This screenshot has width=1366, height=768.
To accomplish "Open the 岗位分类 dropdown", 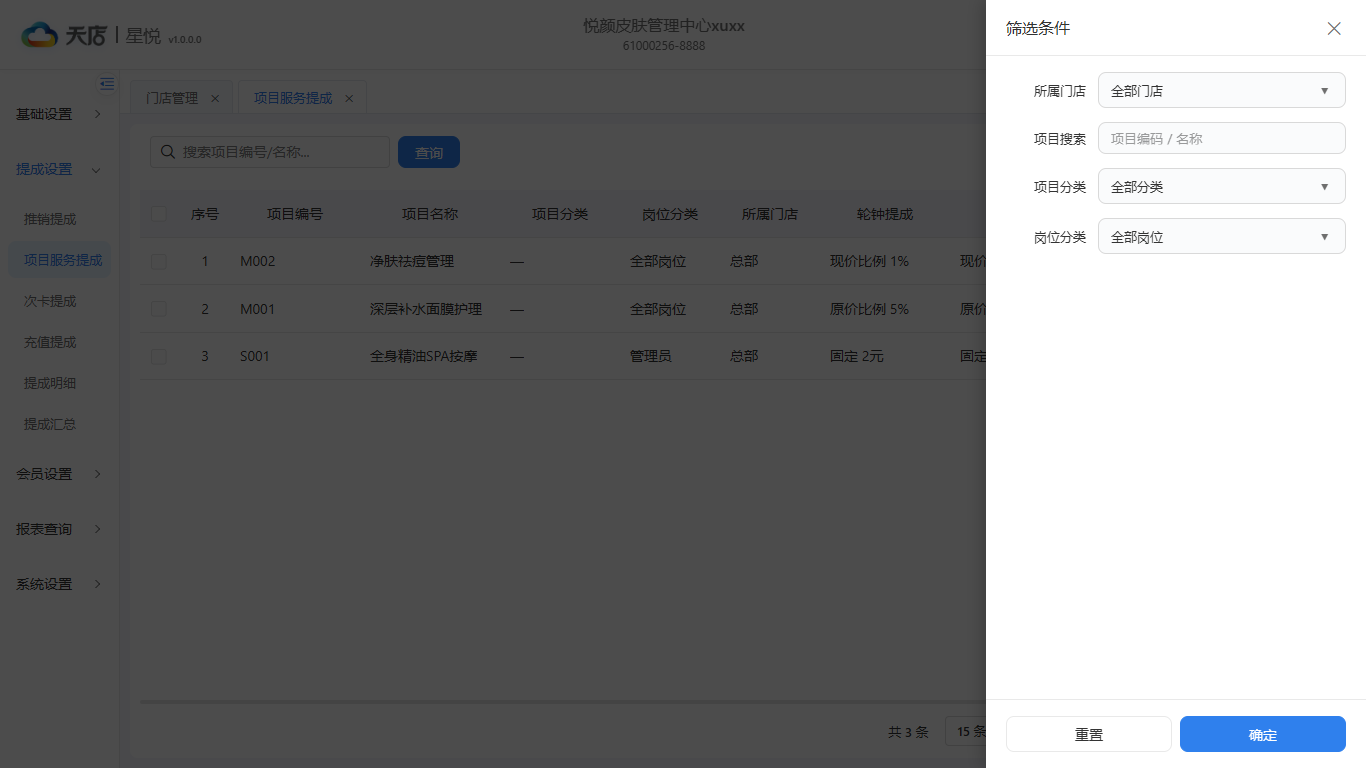I will click(x=1222, y=237).
